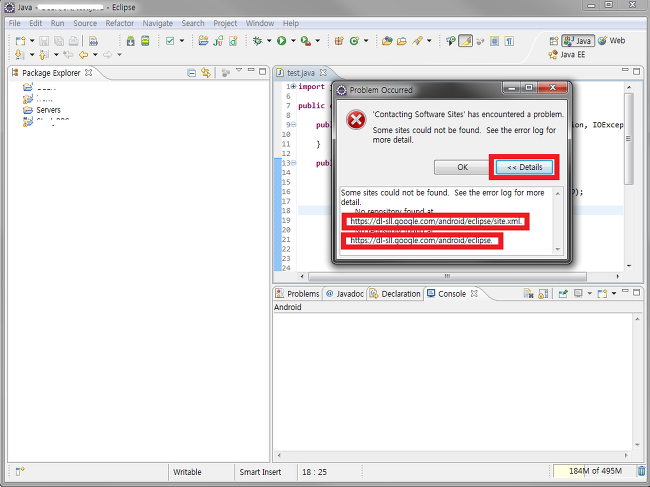
Task: Click the Search flashlight toolbar icon
Action: pyautogui.click(x=418, y=41)
